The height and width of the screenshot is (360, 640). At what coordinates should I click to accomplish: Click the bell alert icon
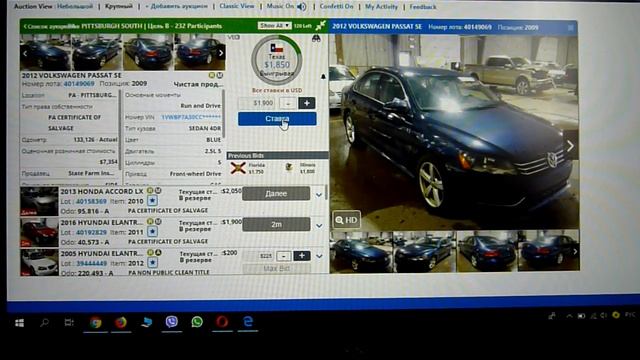click(323, 76)
